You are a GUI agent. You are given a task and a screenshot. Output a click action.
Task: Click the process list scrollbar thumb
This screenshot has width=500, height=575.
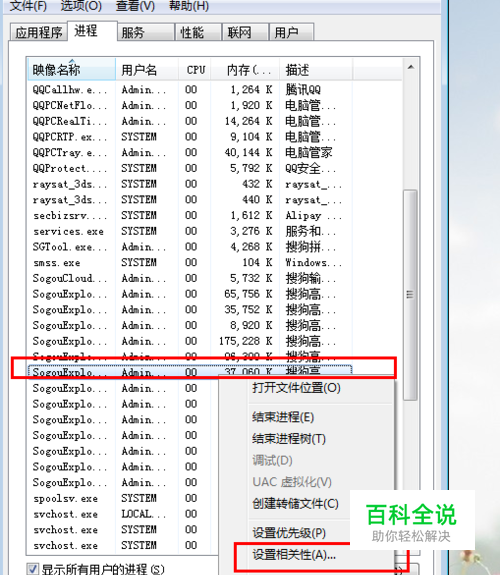click(x=410, y=295)
